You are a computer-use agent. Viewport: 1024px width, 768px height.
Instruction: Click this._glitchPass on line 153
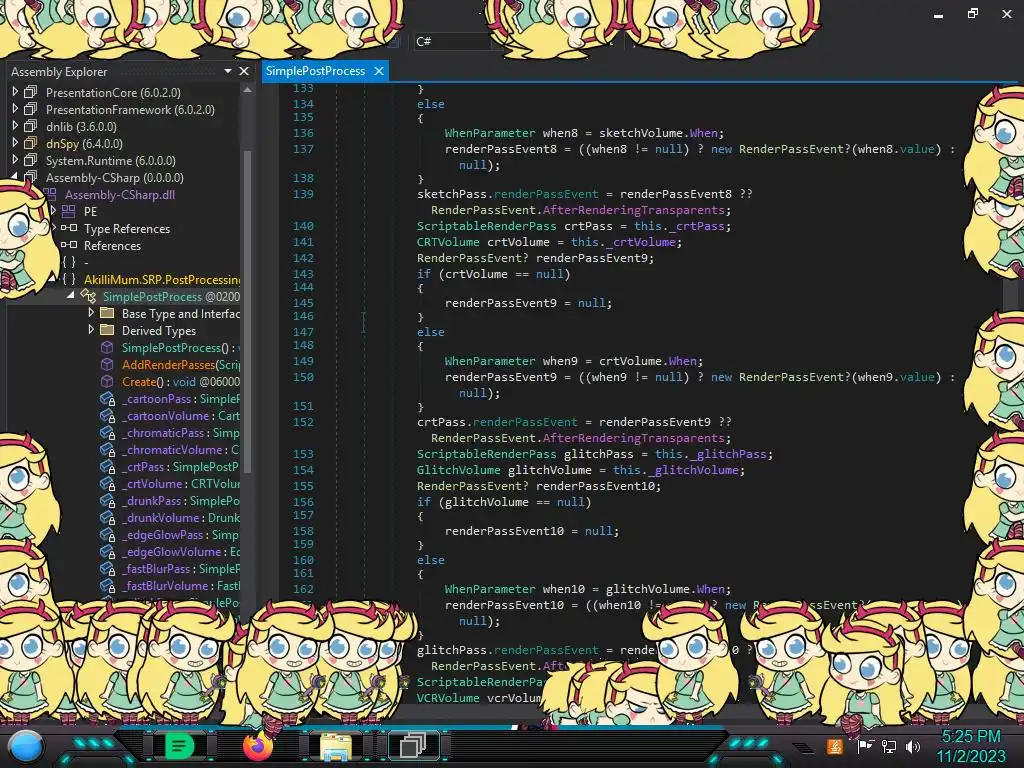tap(711, 454)
